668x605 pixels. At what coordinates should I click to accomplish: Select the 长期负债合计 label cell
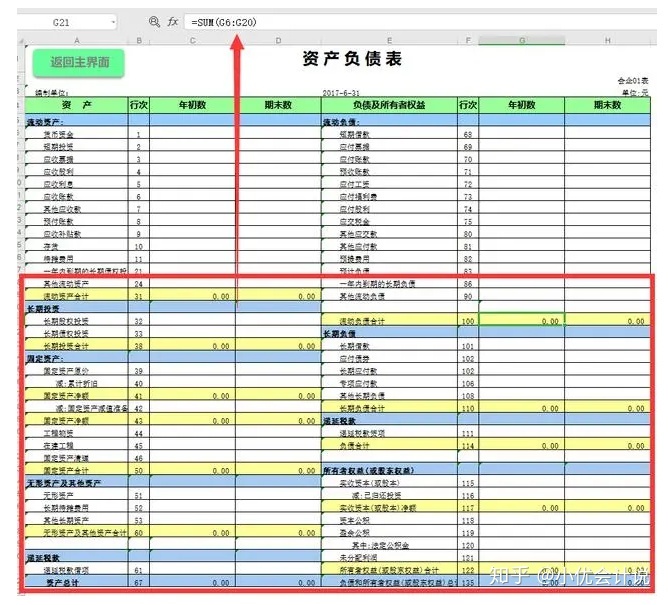(x=389, y=408)
